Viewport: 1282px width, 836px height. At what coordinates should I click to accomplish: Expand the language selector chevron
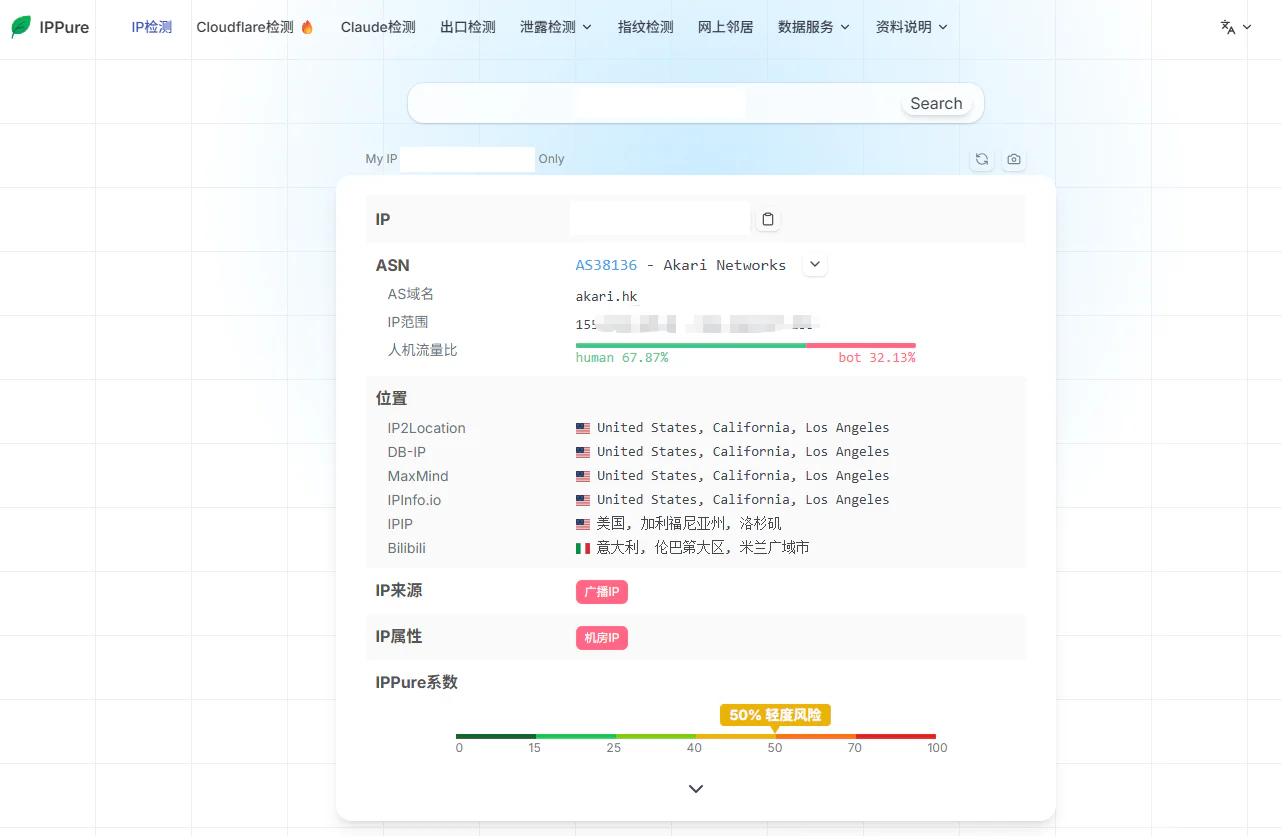tap(1247, 27)
